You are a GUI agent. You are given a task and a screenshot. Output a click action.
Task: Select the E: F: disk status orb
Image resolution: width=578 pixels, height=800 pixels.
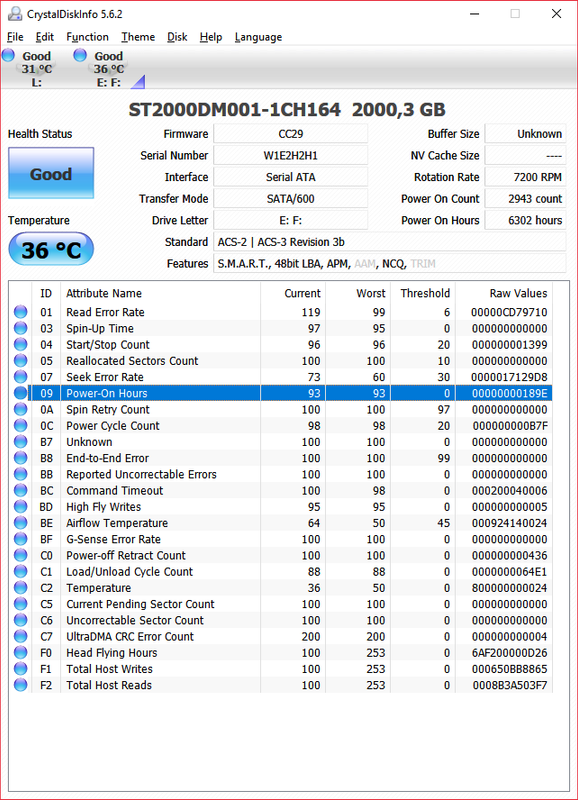80,55
